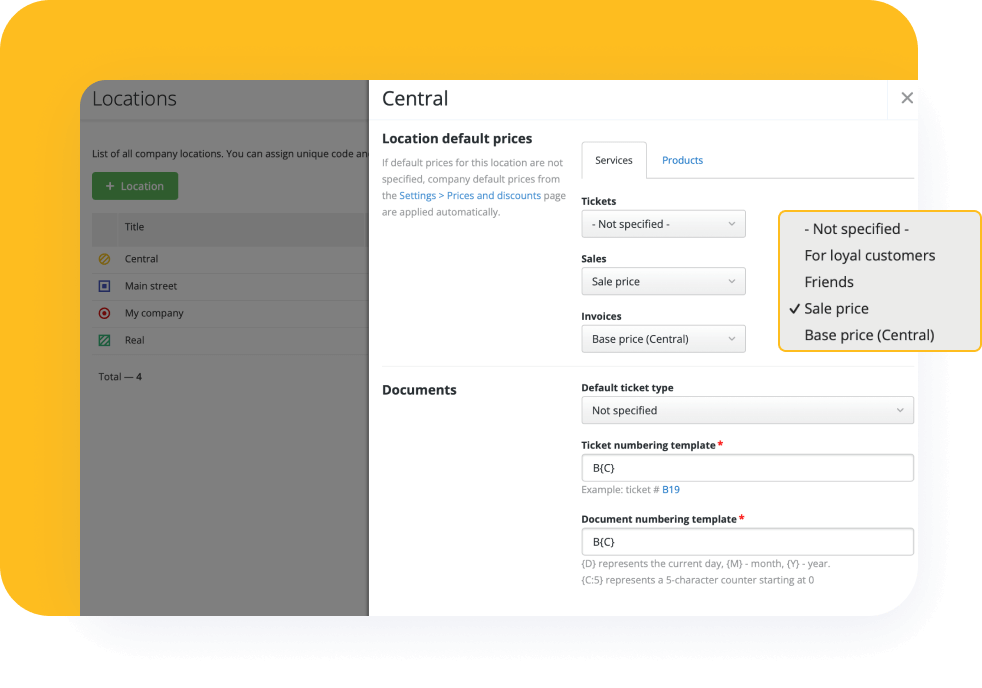Click the Ticket numbering template input field
982x688 pixels.
(x=747, y=467)
